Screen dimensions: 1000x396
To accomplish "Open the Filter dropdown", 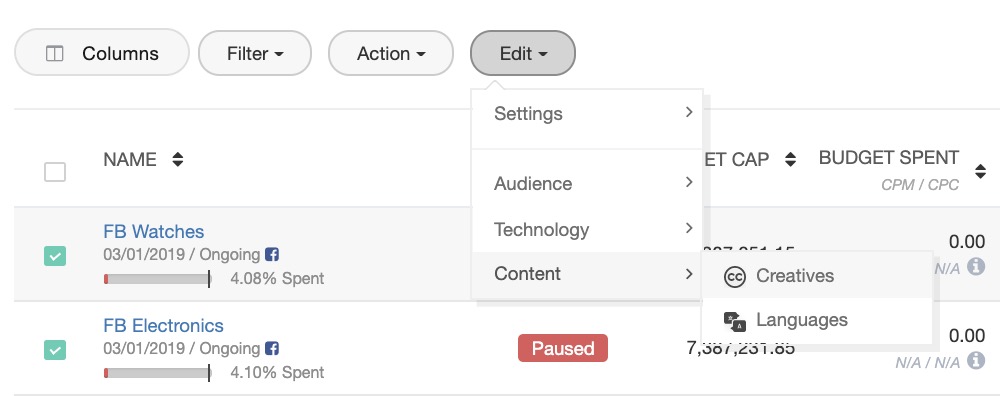I will [x=255, y=54].
